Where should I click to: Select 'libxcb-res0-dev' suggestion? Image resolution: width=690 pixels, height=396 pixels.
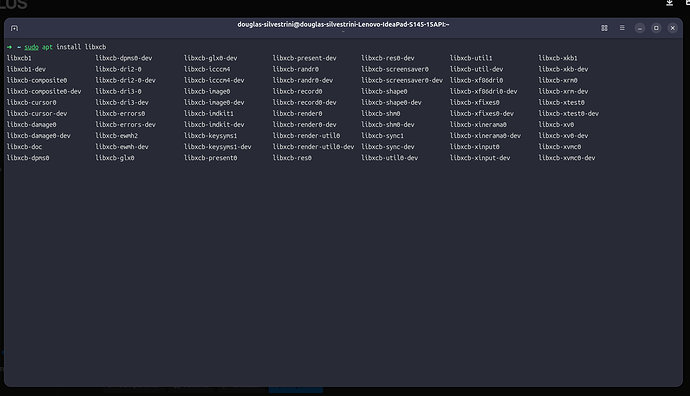pyautogui.click(x=388, y=58)
